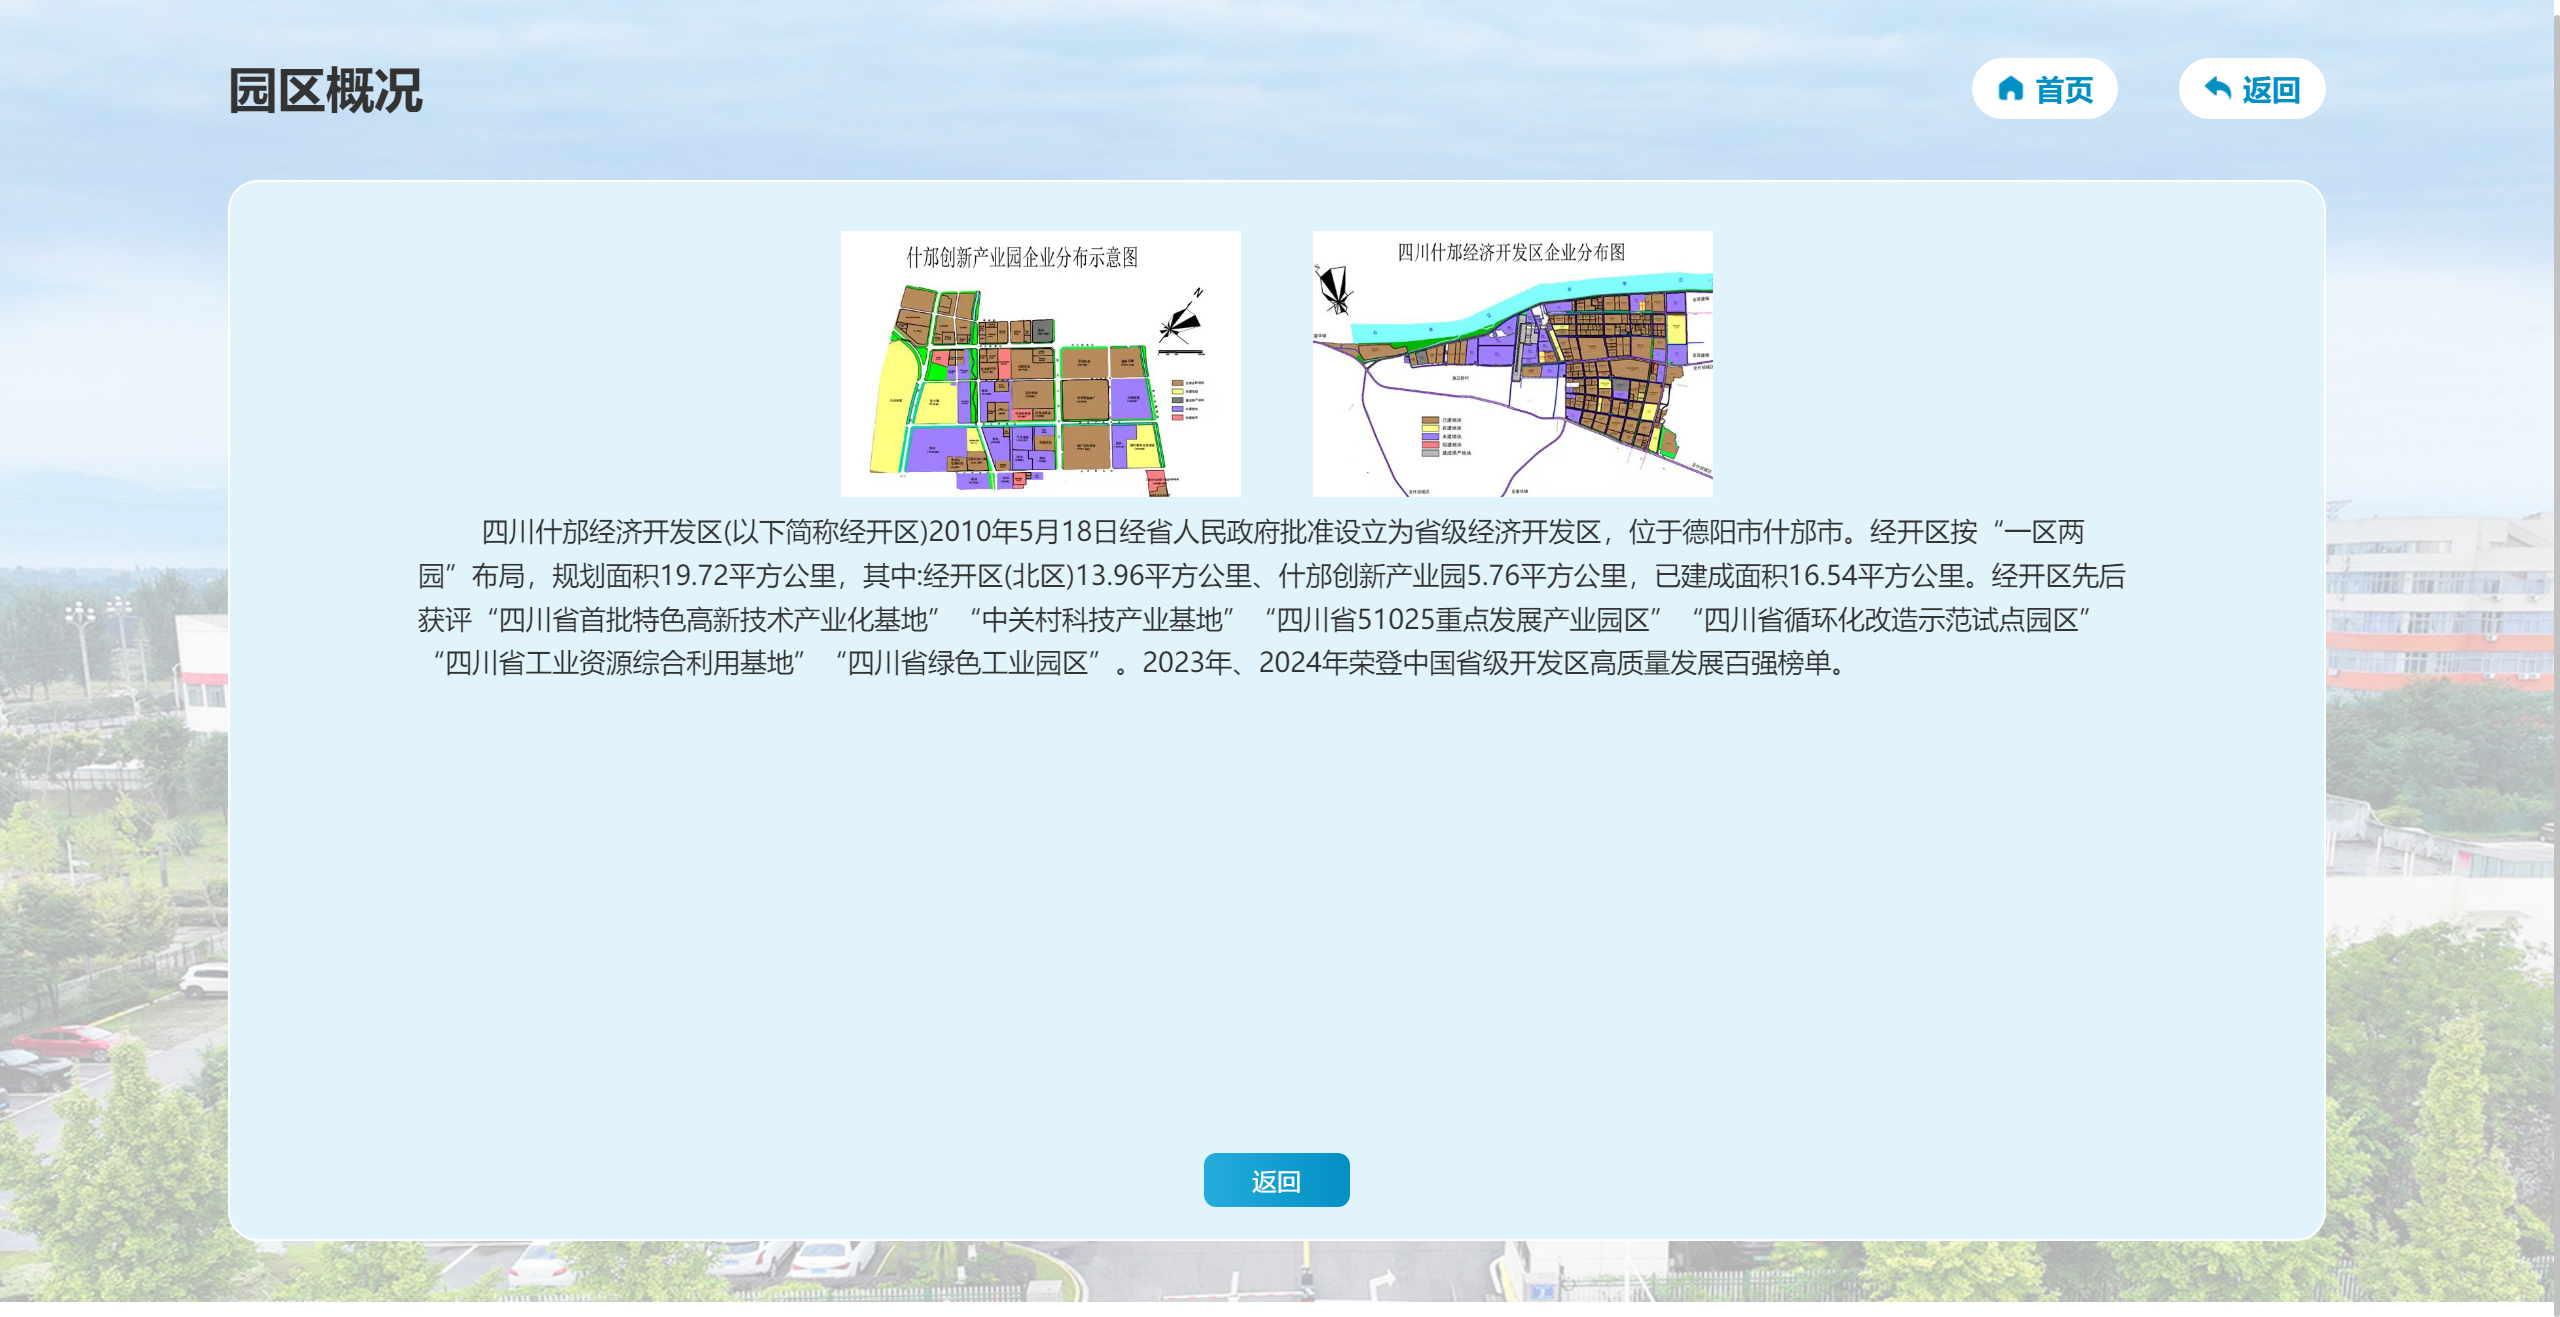This screenshot has height=1317, width=2560.
Task: Click the left map's title text
Action: (x=1022, y=258)
